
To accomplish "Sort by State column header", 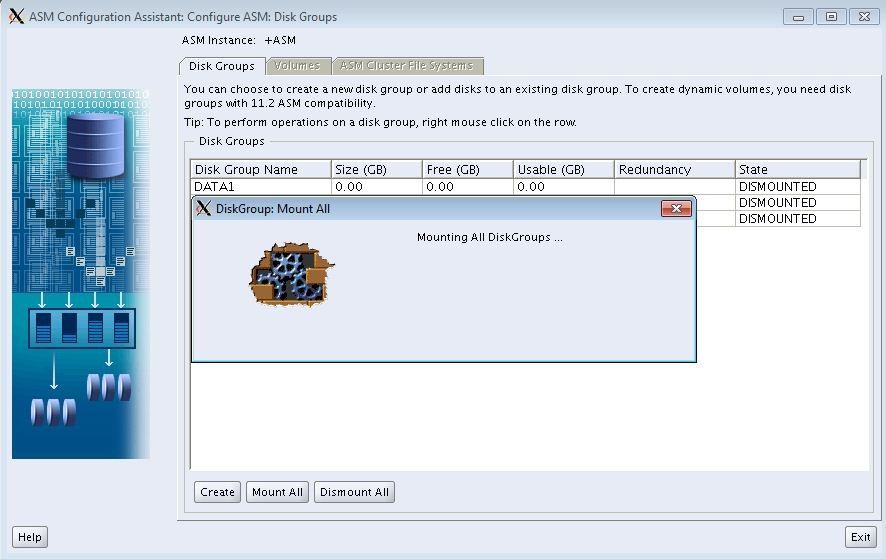I will tap(798, 170).
